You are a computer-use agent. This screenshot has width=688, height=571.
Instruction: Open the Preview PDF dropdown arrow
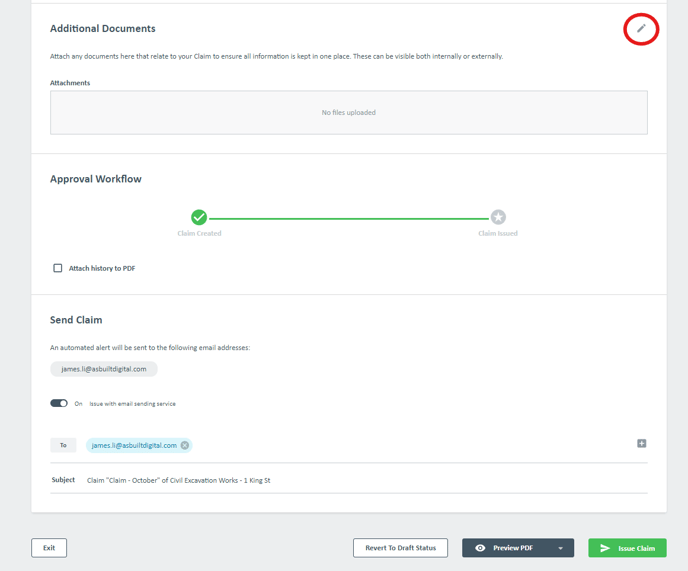tap(560, 548)
